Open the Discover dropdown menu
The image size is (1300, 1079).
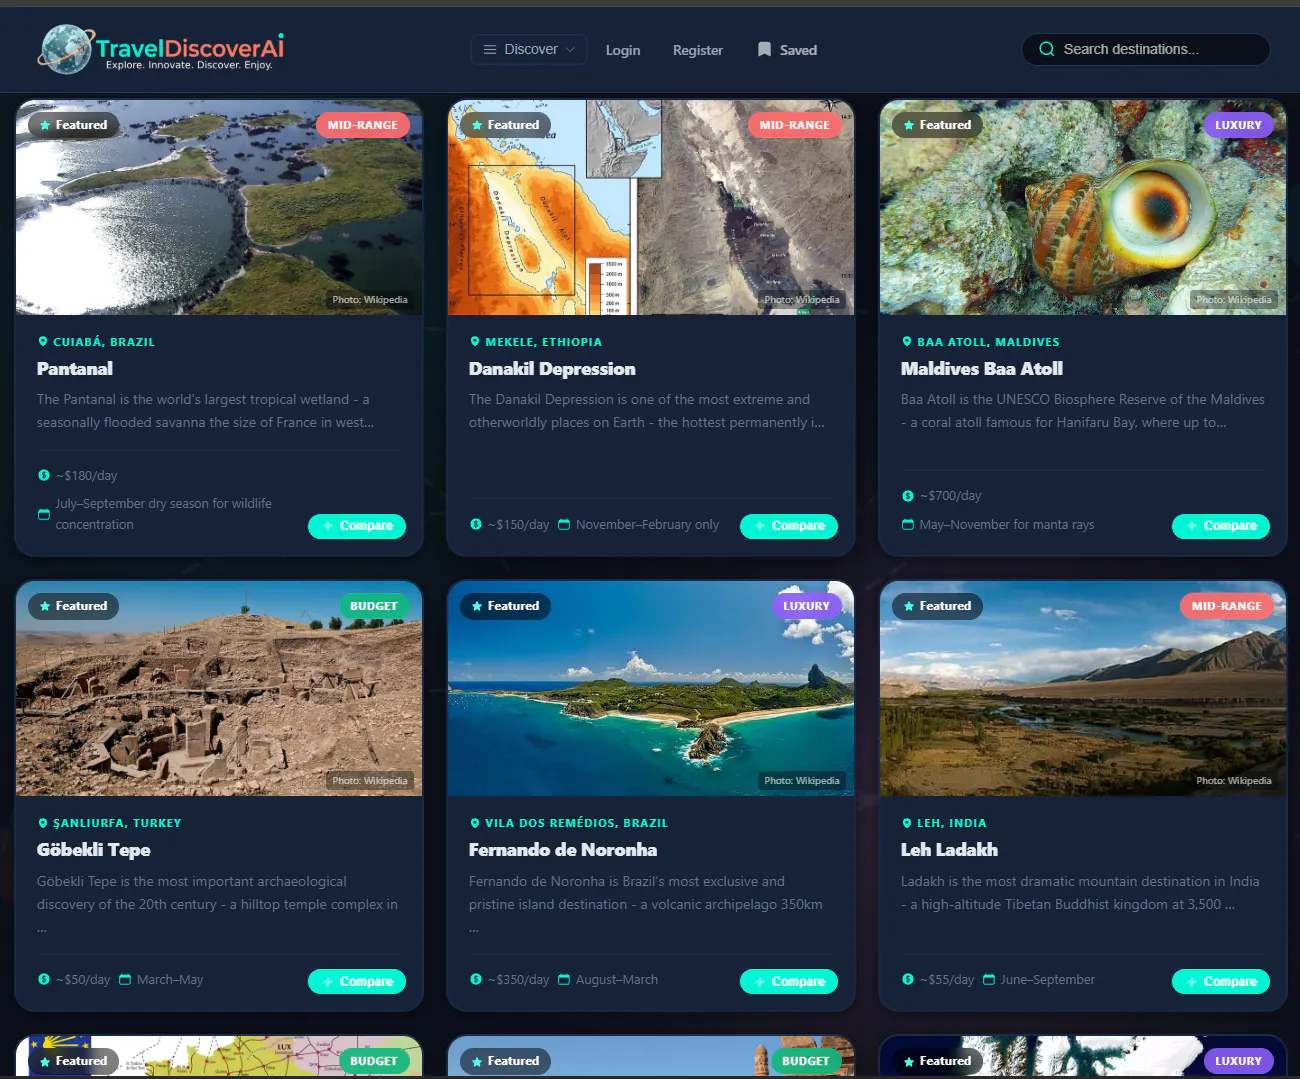pyautogui.click(x=529, y=49)
